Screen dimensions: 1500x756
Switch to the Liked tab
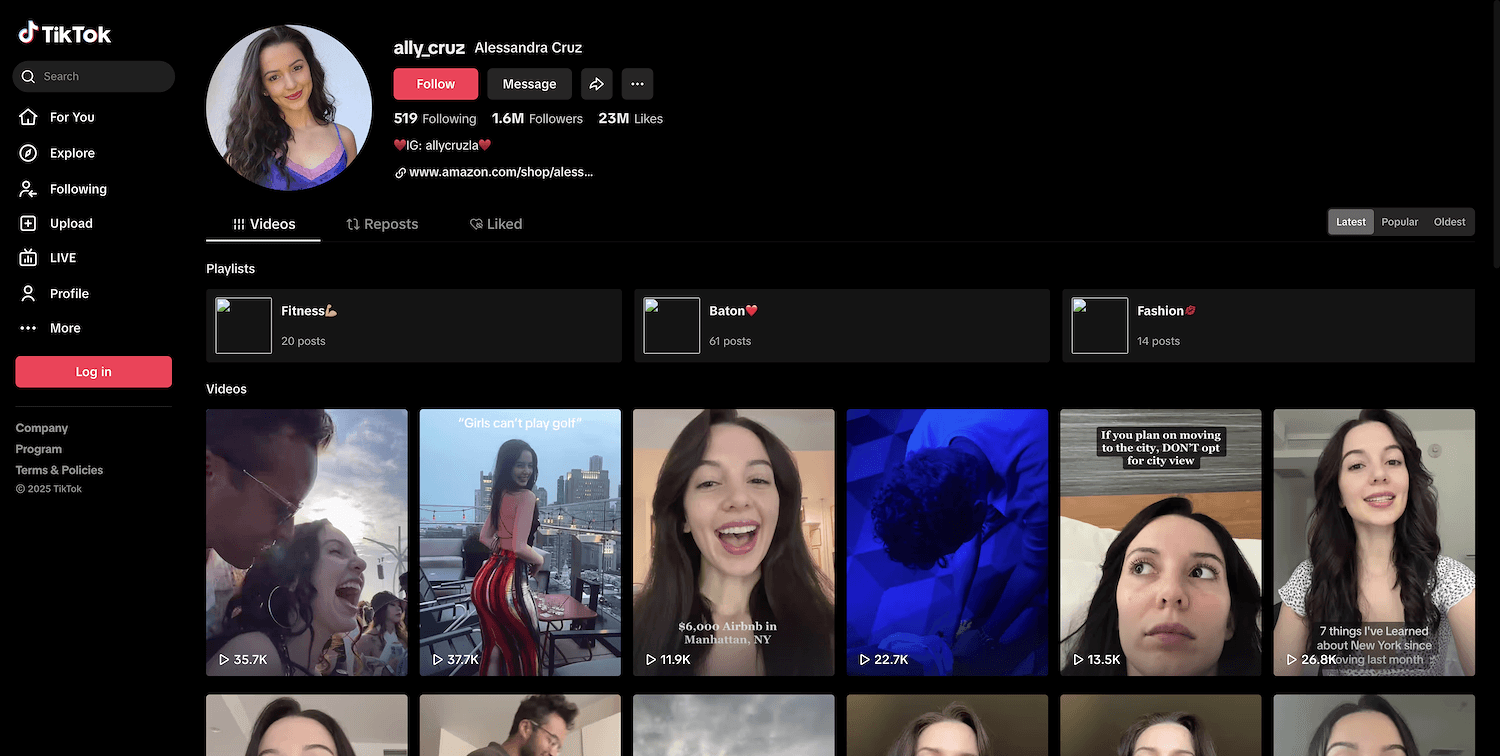pyautogui.click(x=496, y=224)
